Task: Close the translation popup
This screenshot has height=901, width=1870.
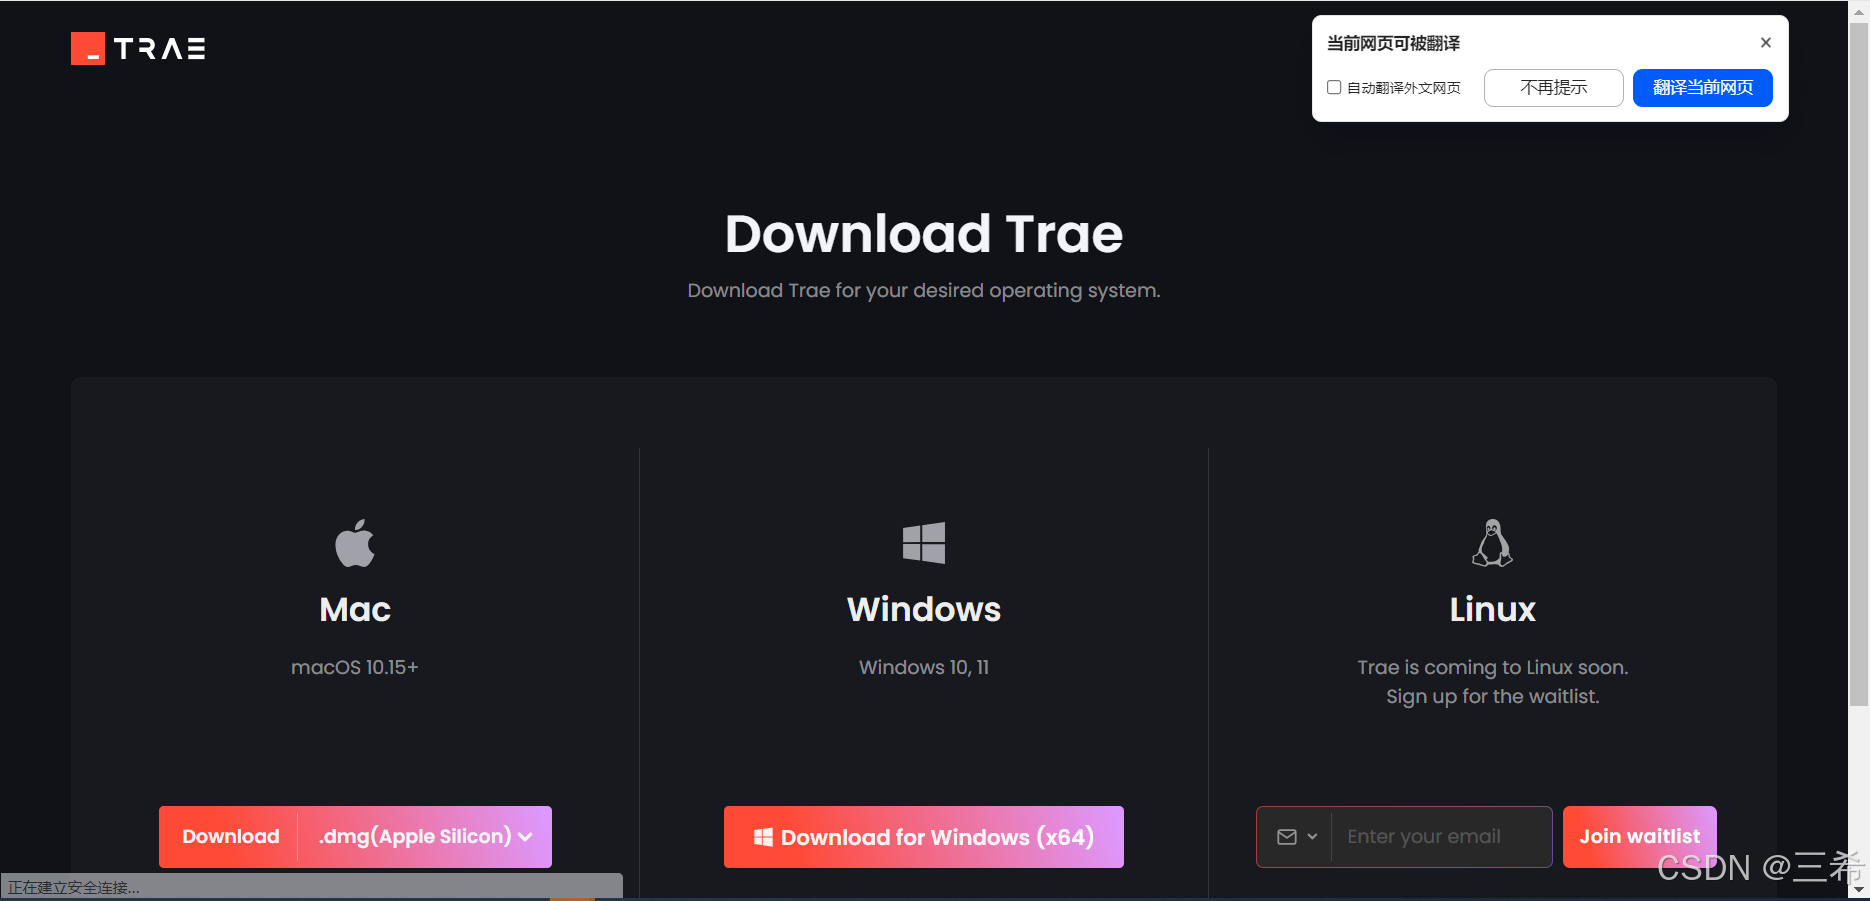Action: (x=1766, y=42)
